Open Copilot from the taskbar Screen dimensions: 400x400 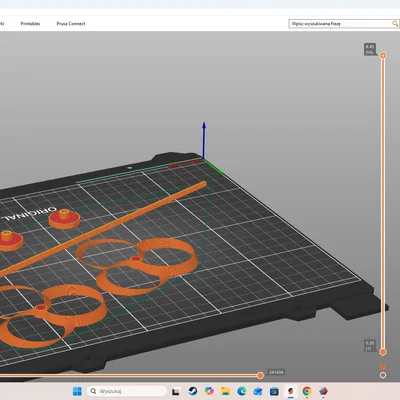[x=209, y=391]
